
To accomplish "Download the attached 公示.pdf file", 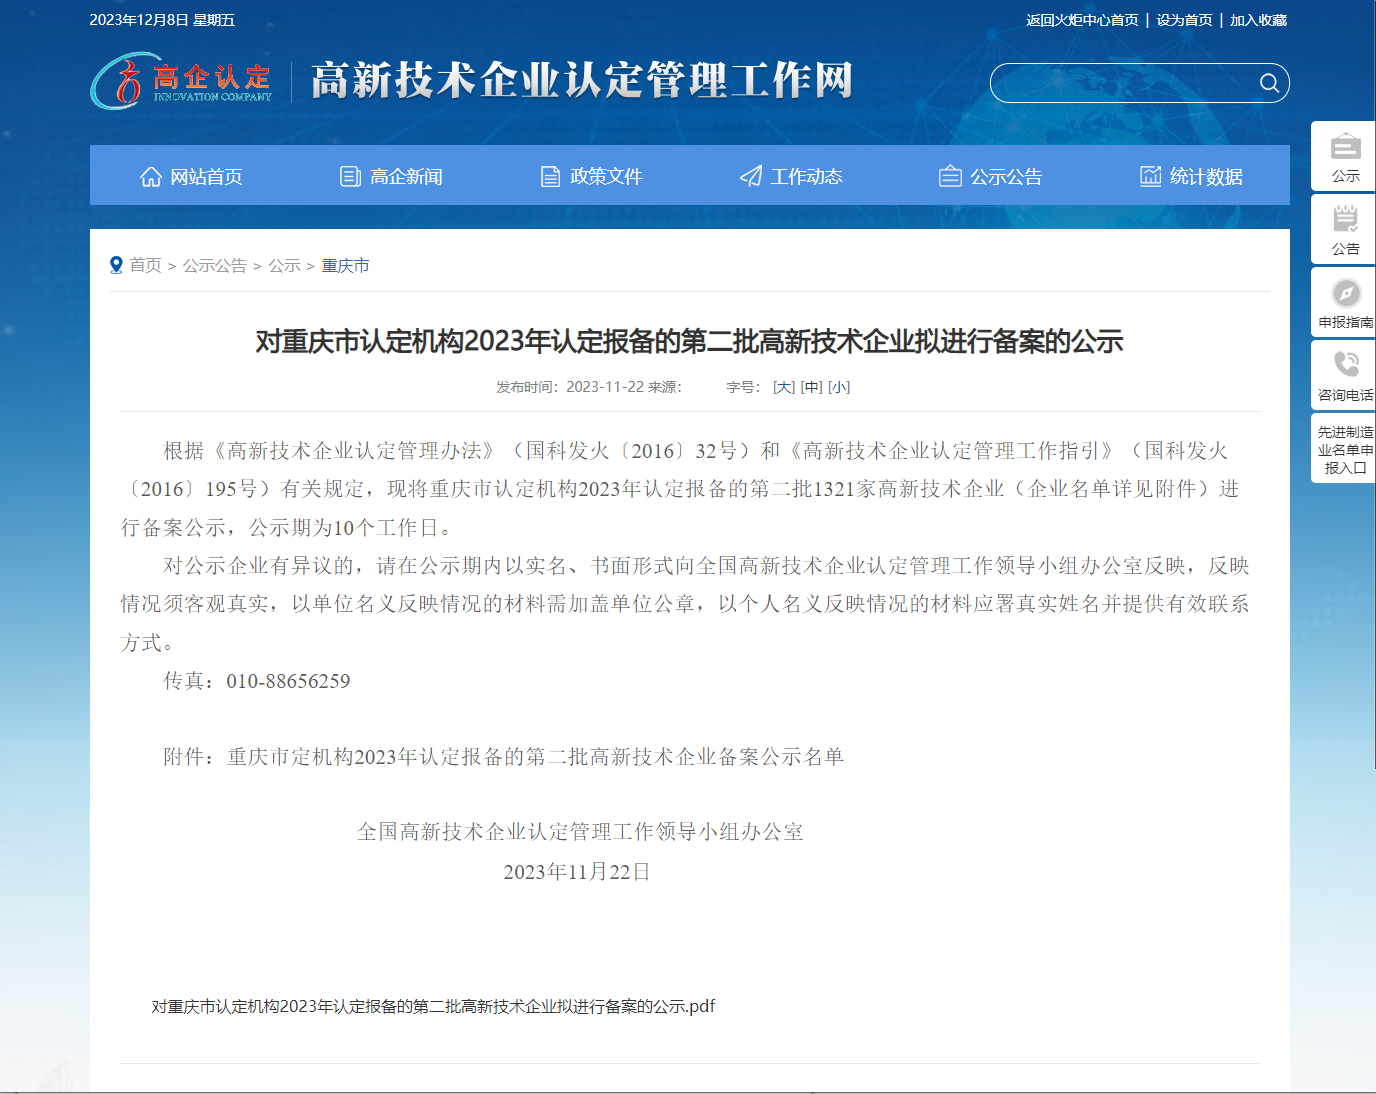I will (x=433, y=1006).
